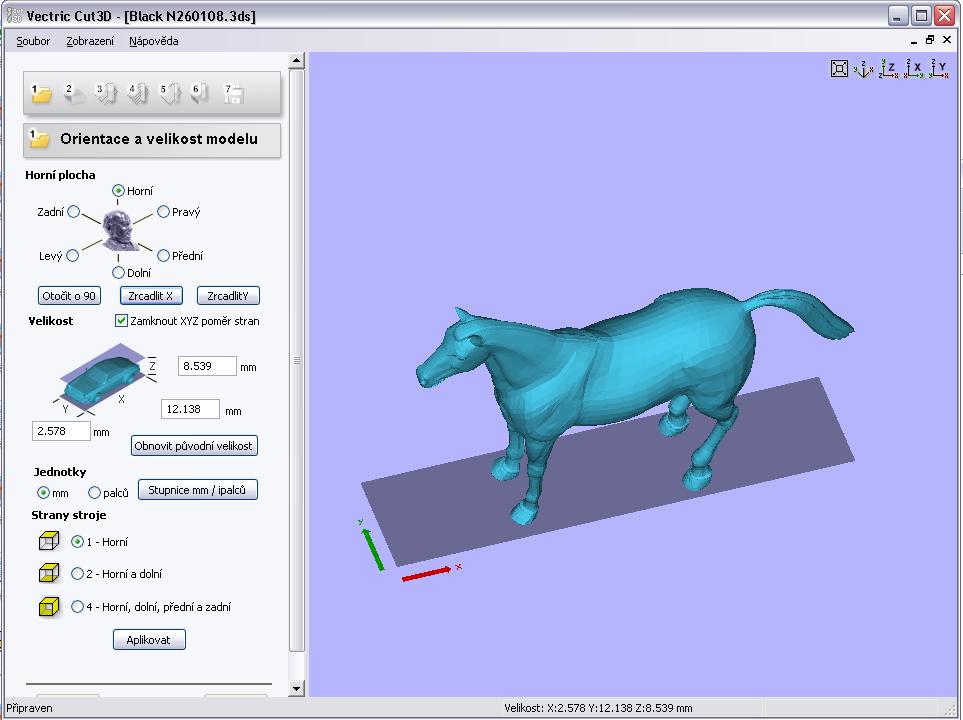Image resolution: width=963 pixels, height=720 pixels.
Task: Open the Nápověda menu
Action: coord(153,41)
